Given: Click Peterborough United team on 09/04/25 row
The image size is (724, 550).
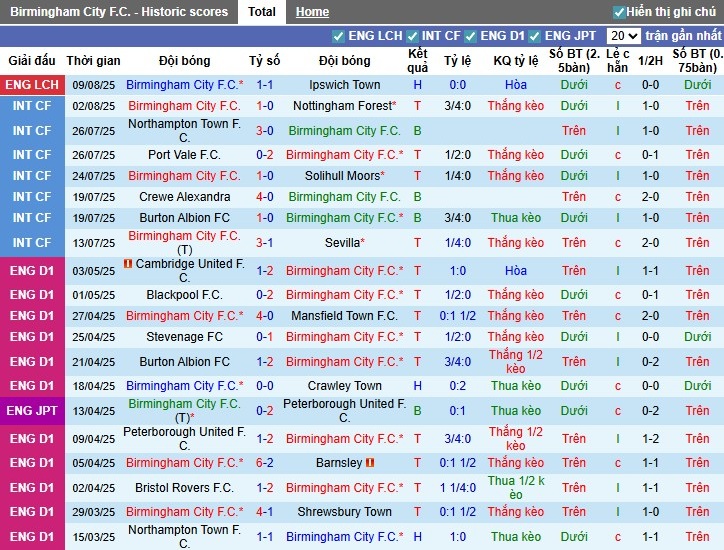Looking at the screenshot, I should [184, 439].
